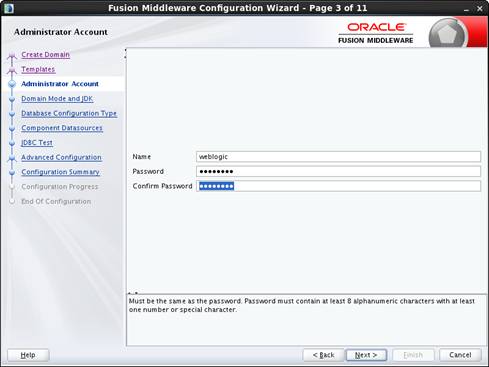Click the Component Datasources step bullet

click(12, 128)
